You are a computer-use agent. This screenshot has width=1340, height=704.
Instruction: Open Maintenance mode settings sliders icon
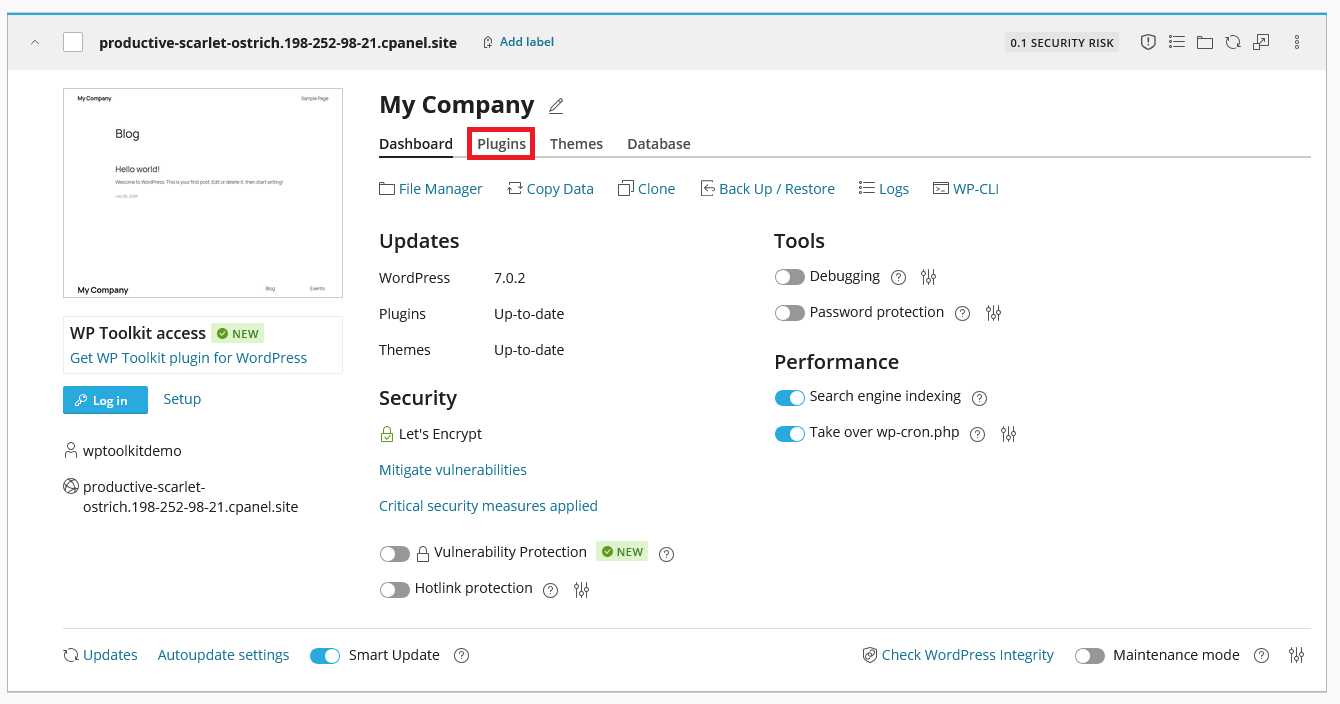click(1297, 655)
